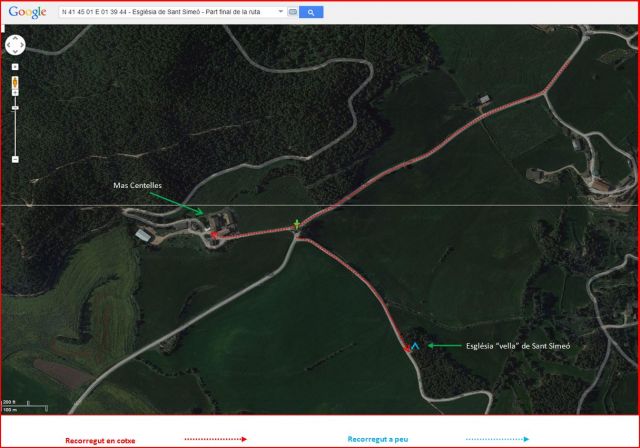Click the blue church marker near Sant Simeó
This screenshot has height=448, width=640.
tap(415, 346)
